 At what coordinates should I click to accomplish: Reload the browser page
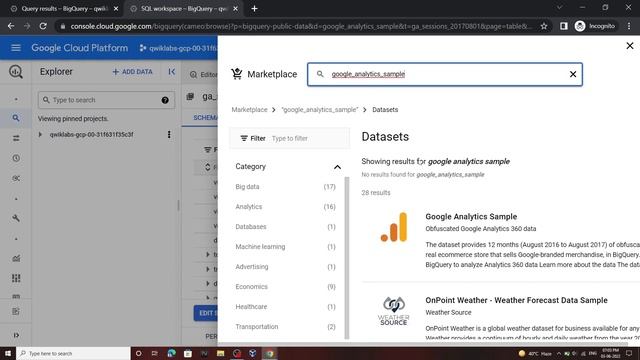click(x=43, y=26)
